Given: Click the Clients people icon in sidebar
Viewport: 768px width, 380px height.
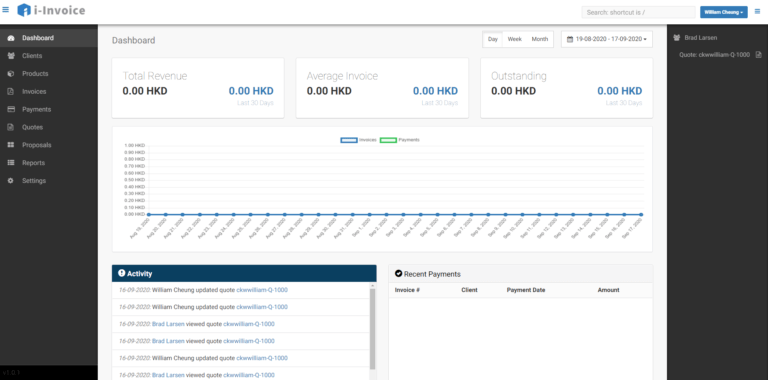Looking at the screenshot, I should coord(11,56).
